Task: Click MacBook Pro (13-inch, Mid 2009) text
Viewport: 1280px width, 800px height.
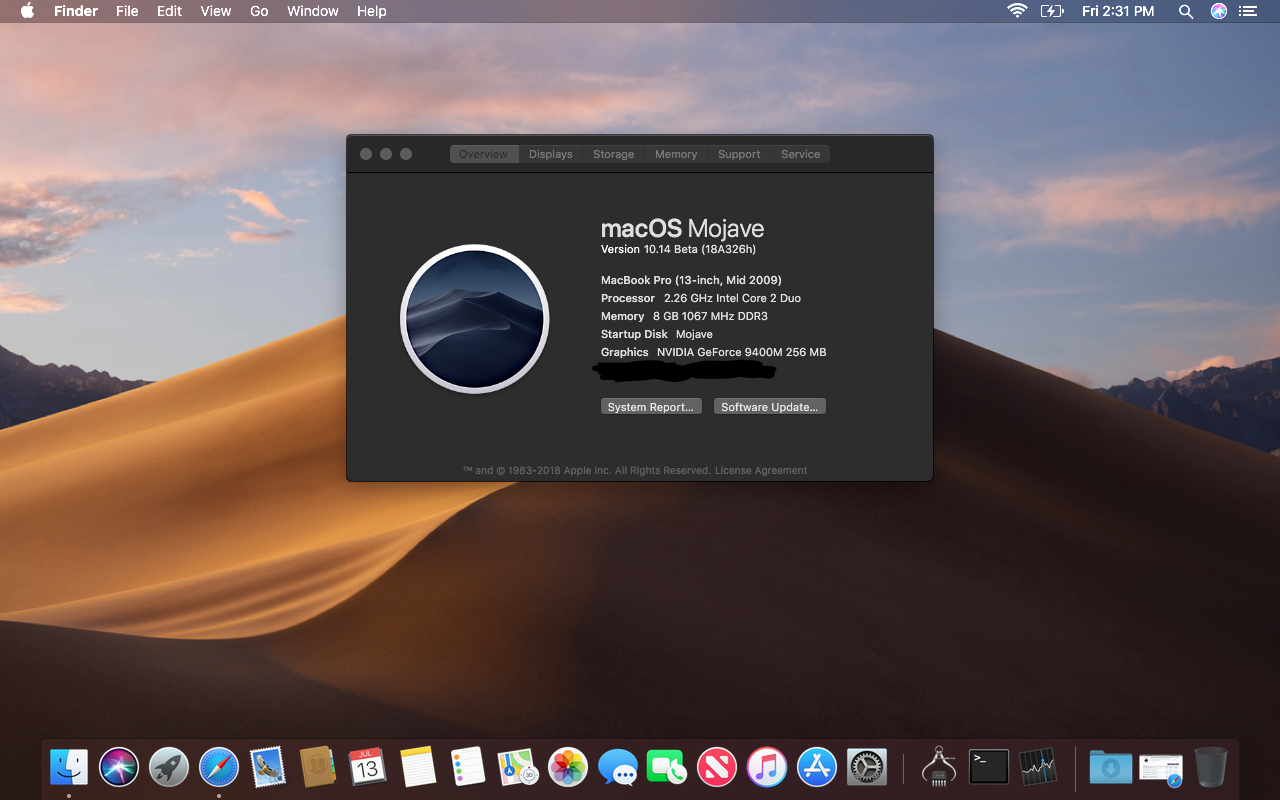Action: [x=691, y=280]
